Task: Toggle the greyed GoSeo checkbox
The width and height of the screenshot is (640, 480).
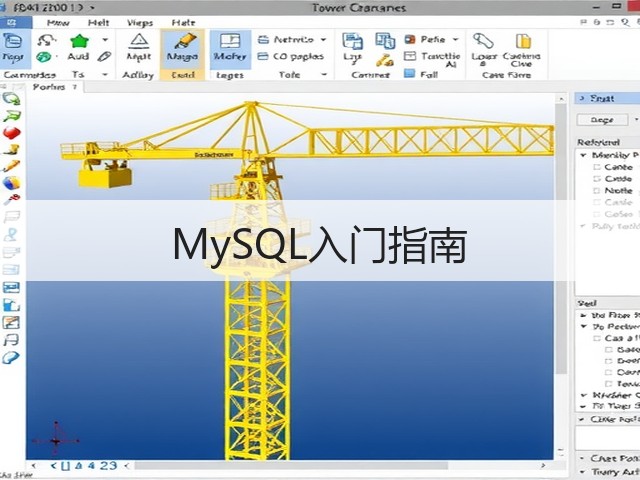Action: tap(597, 214)
